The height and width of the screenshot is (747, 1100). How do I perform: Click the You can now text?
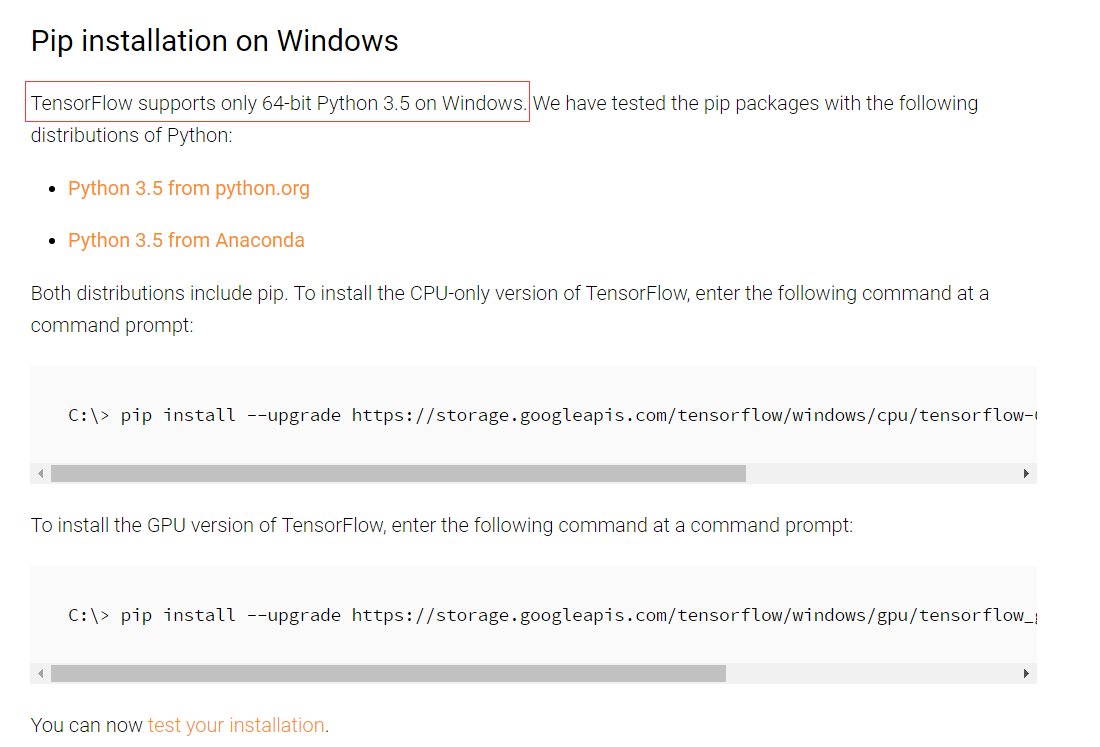(x=86, y=725)
